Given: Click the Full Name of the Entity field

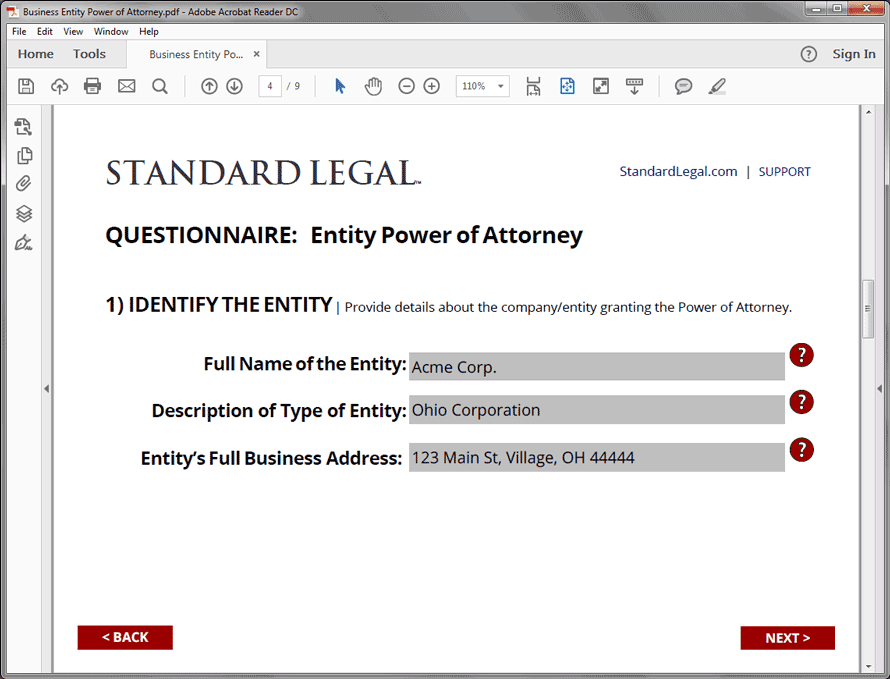Looking at the screenshot, I should (x=597, y=367).
